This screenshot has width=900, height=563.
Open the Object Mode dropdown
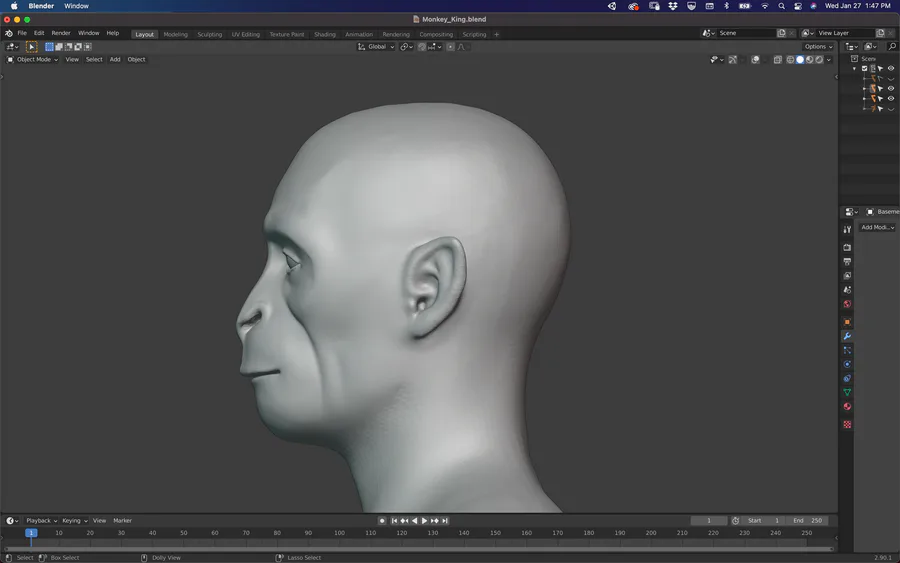[x=33, y=60]
